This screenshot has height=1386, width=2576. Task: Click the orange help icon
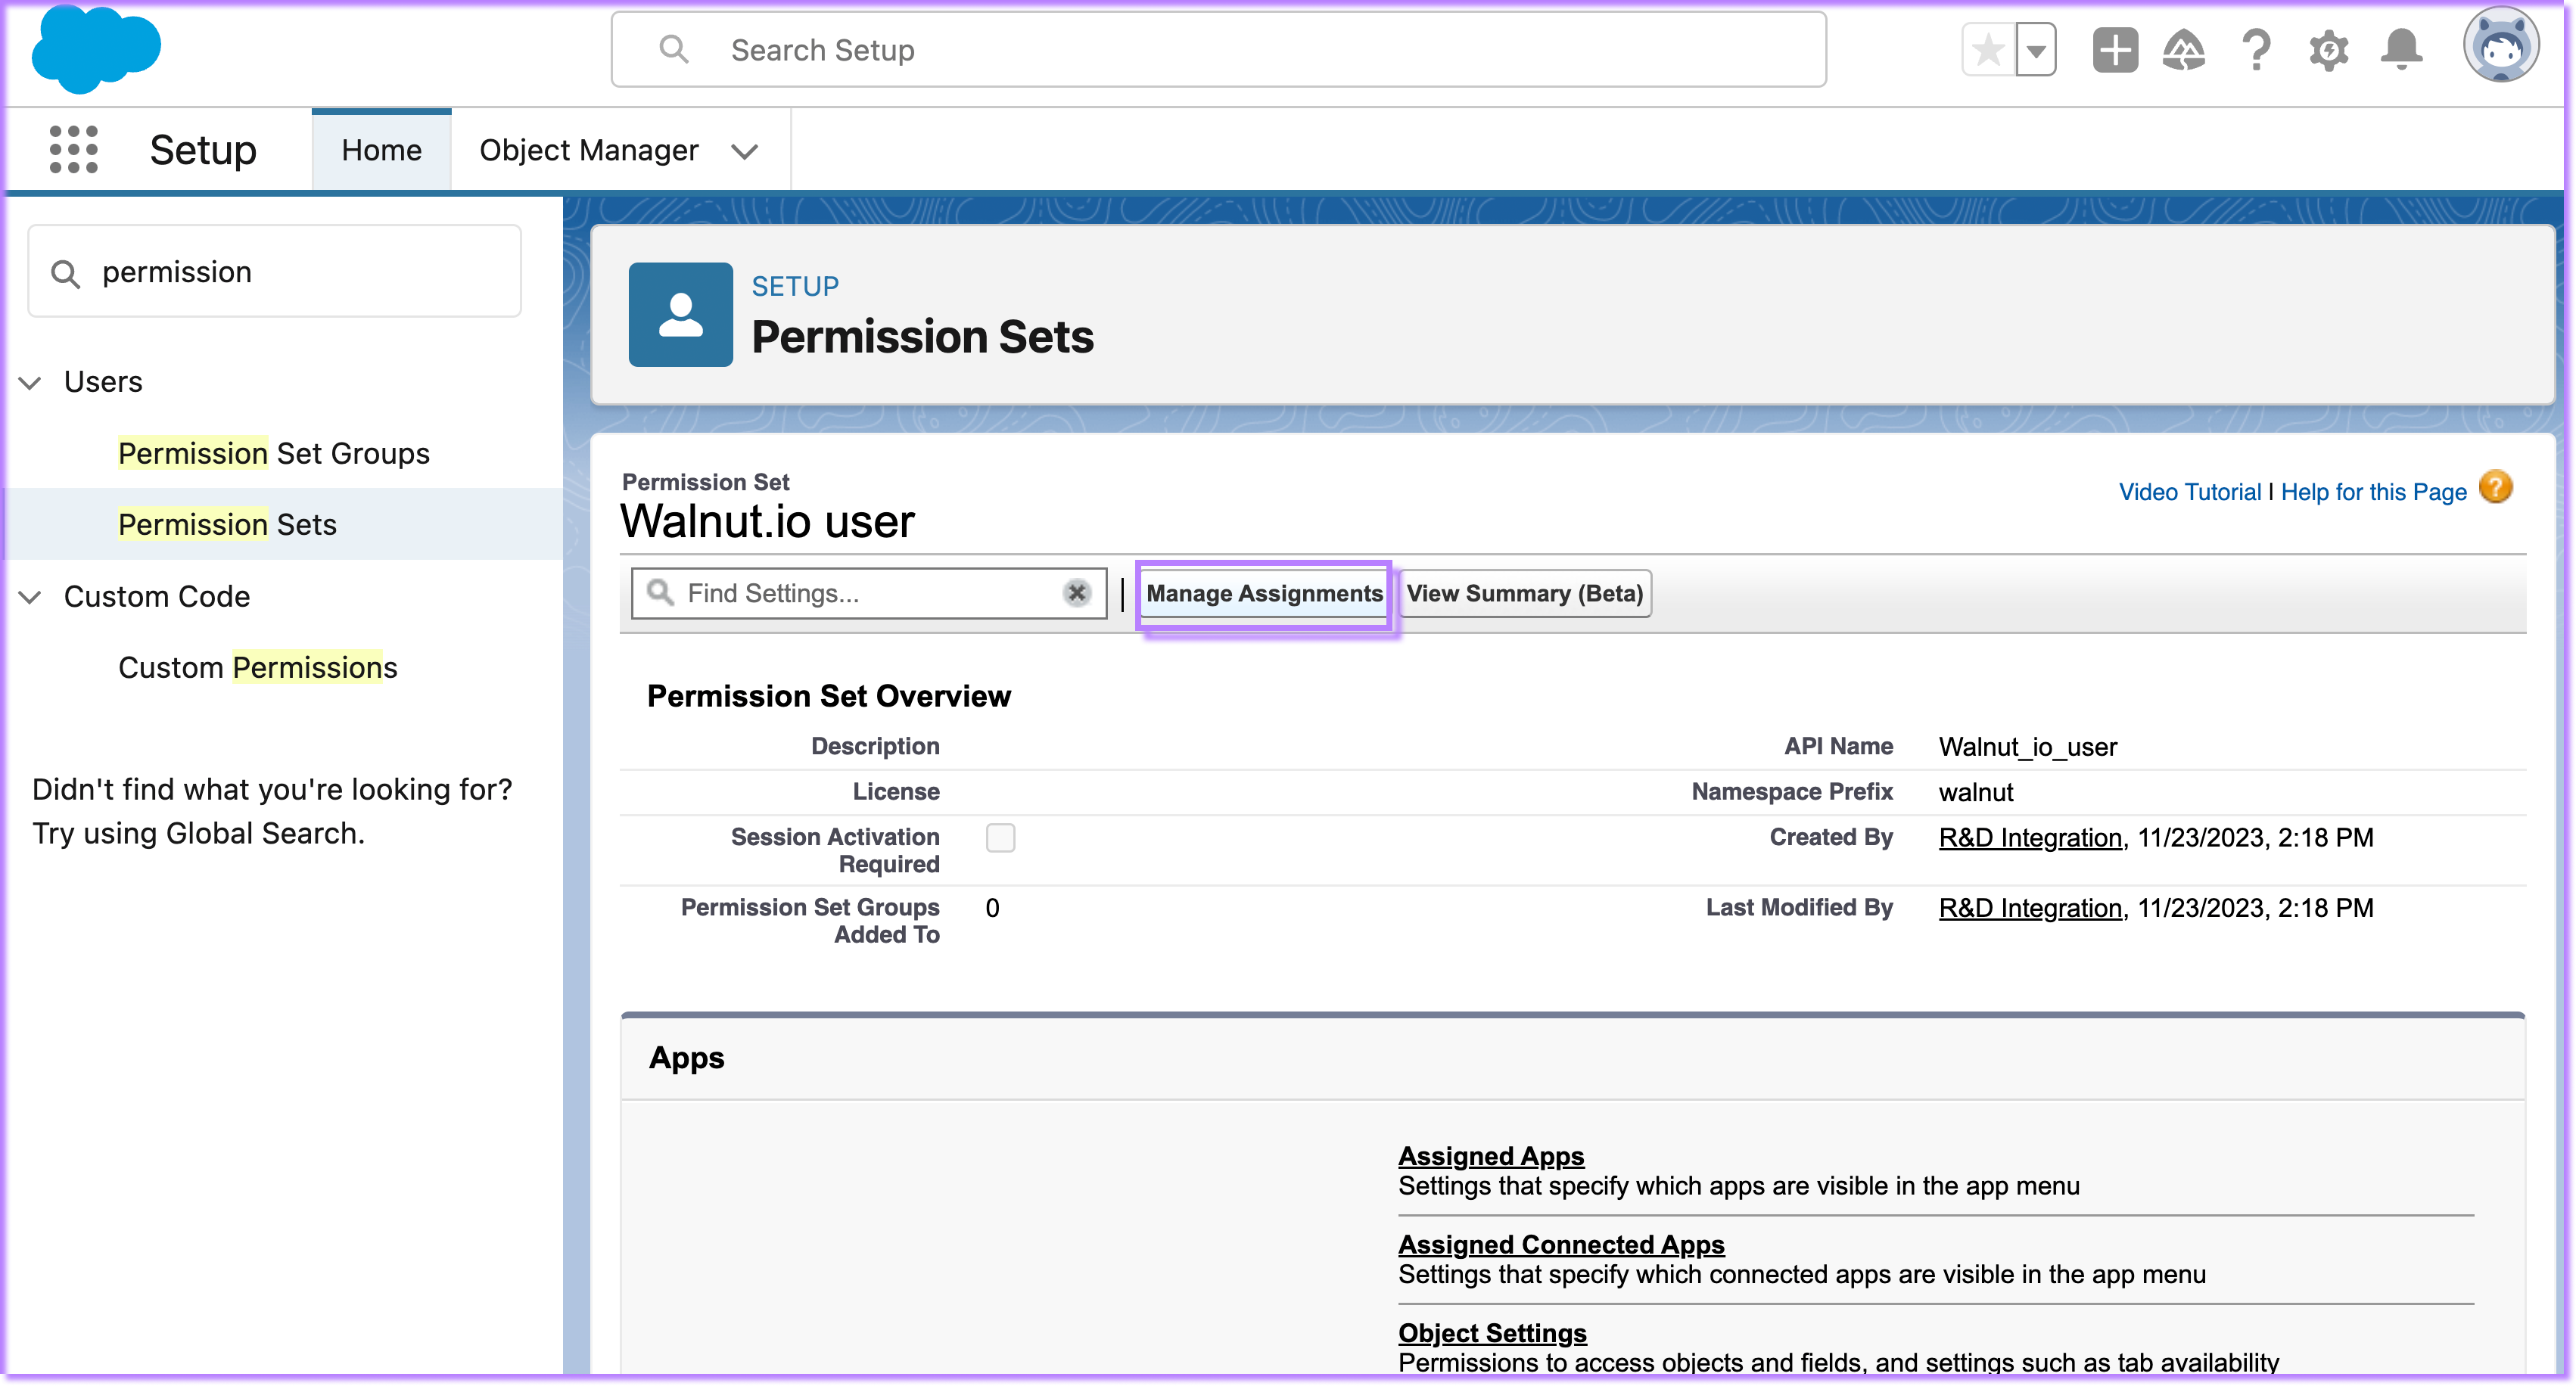pos(2496,487)
